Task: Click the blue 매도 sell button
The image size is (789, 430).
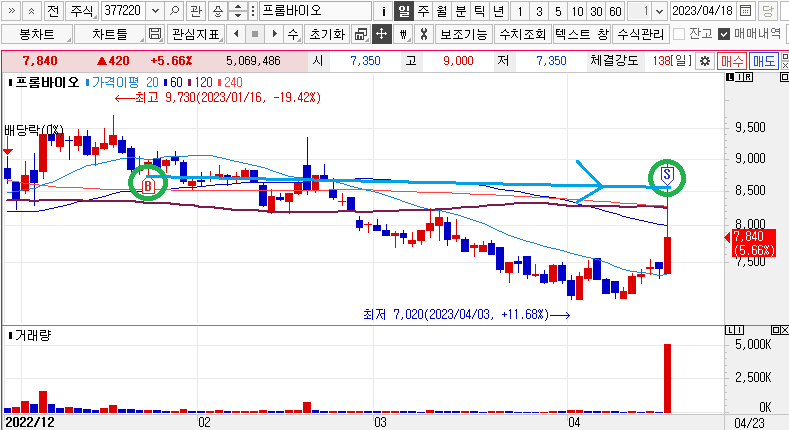Action: pyautogui.click(x=763, y=61)
